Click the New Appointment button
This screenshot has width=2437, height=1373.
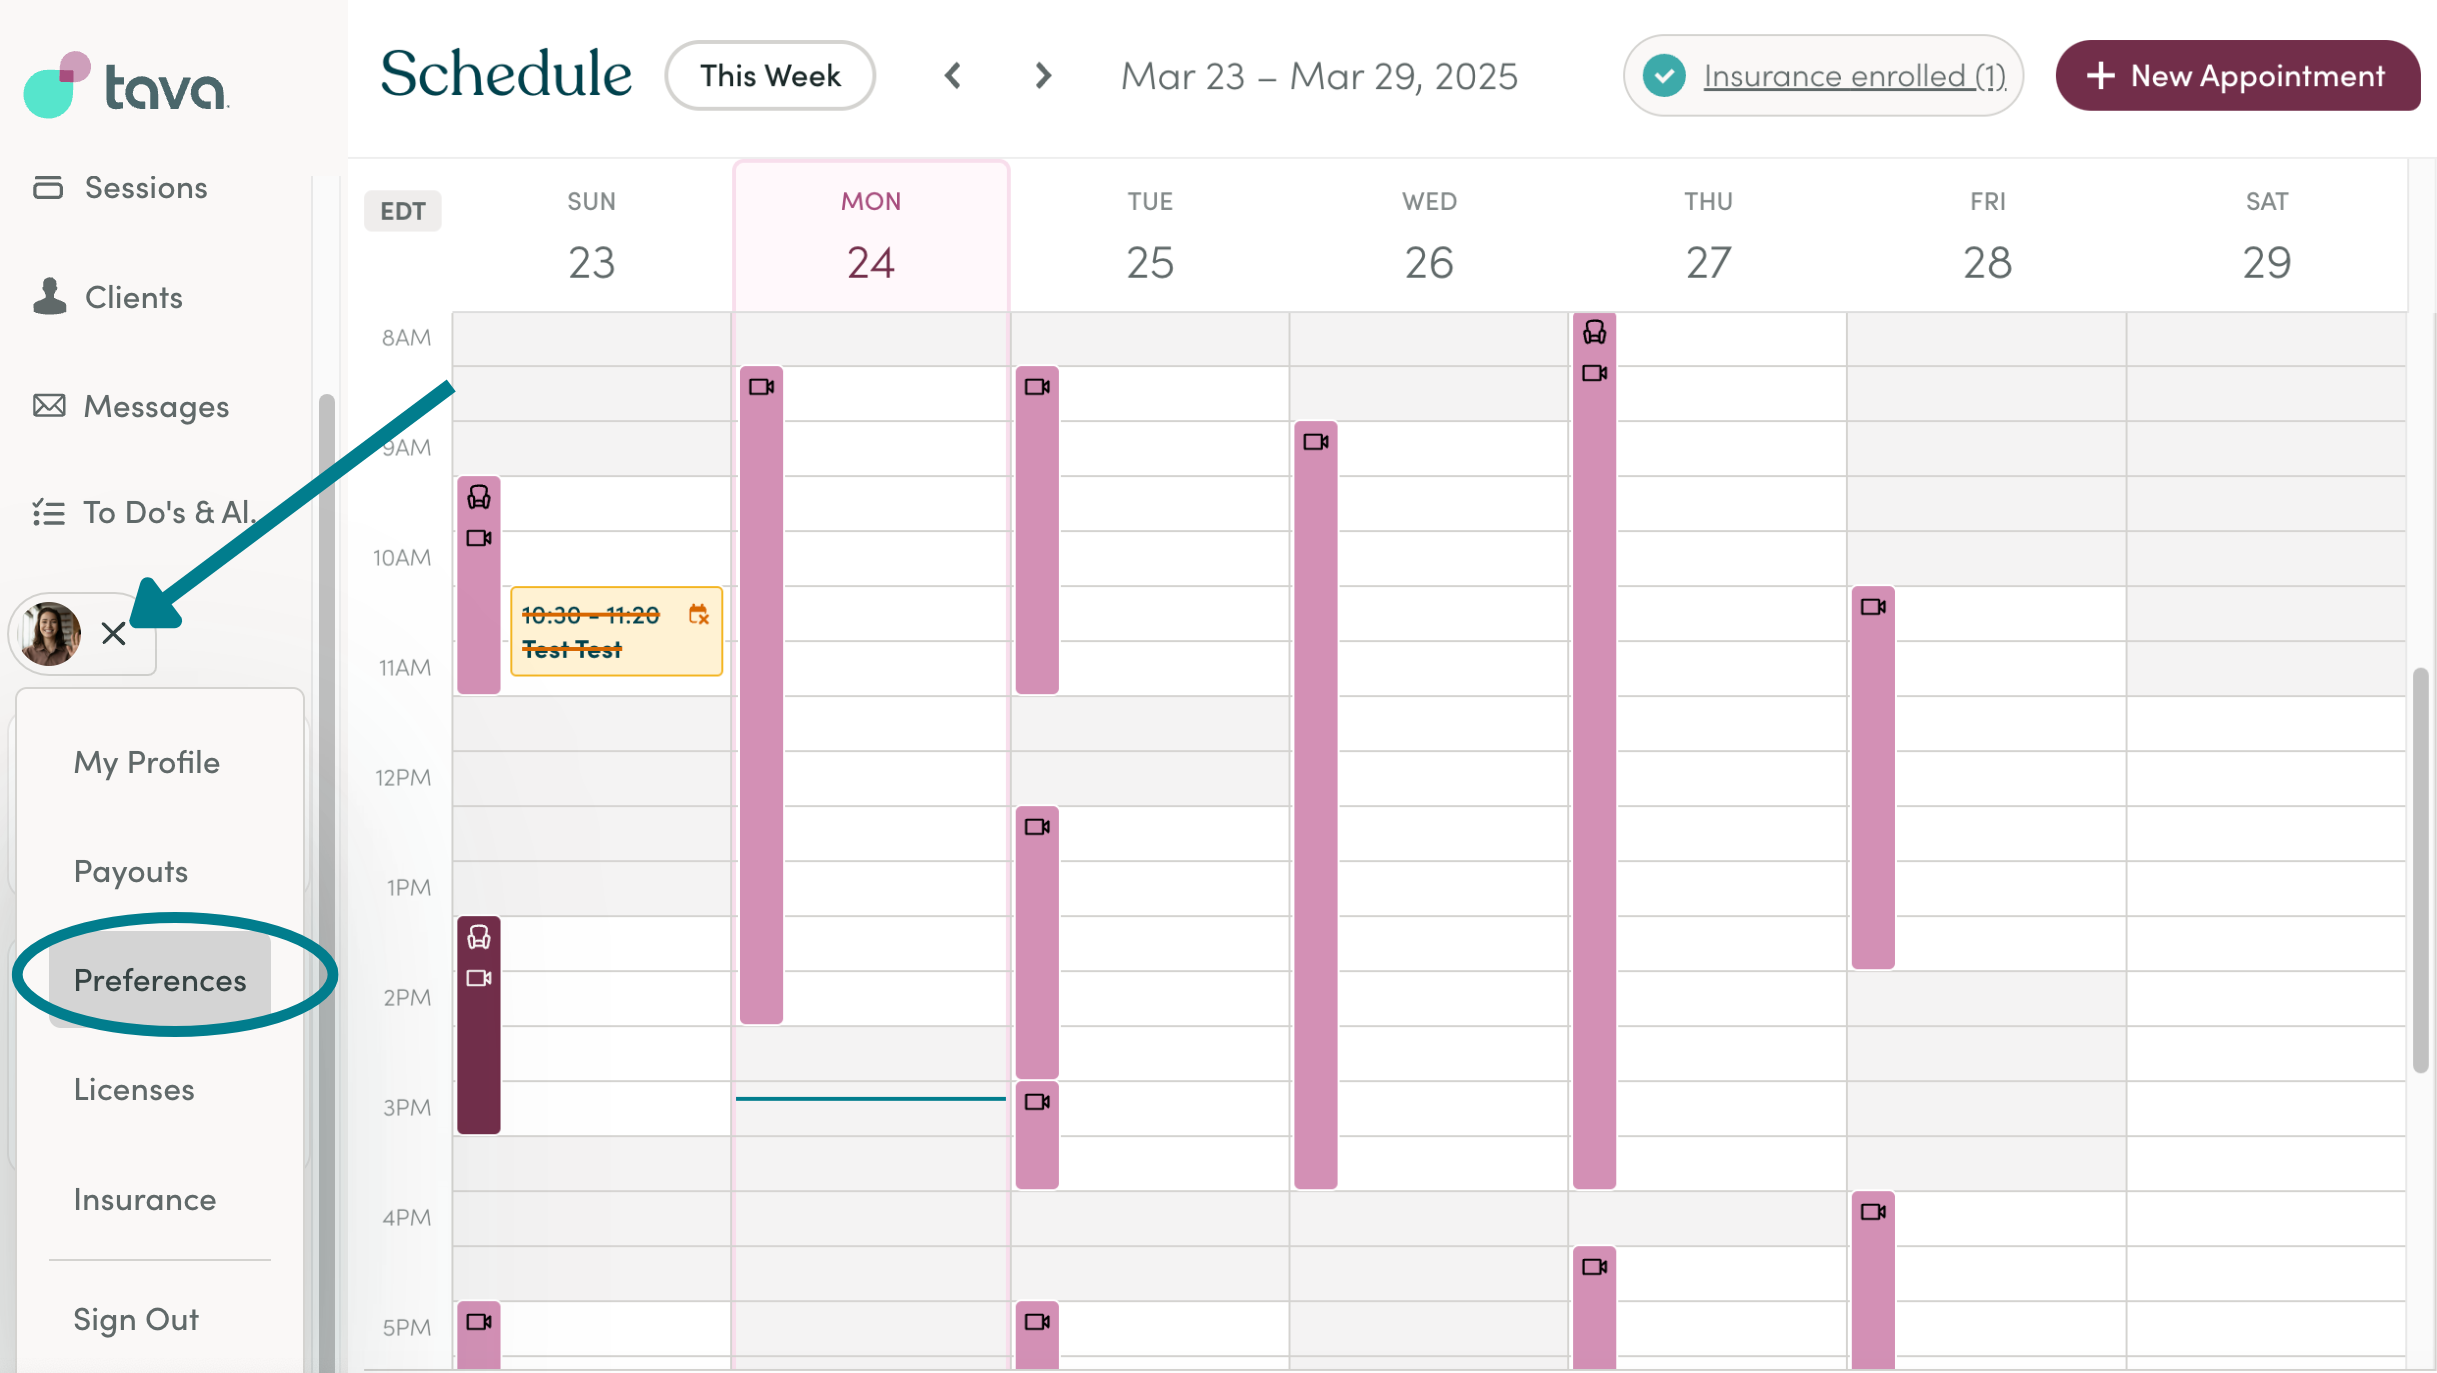[2237, 76]
